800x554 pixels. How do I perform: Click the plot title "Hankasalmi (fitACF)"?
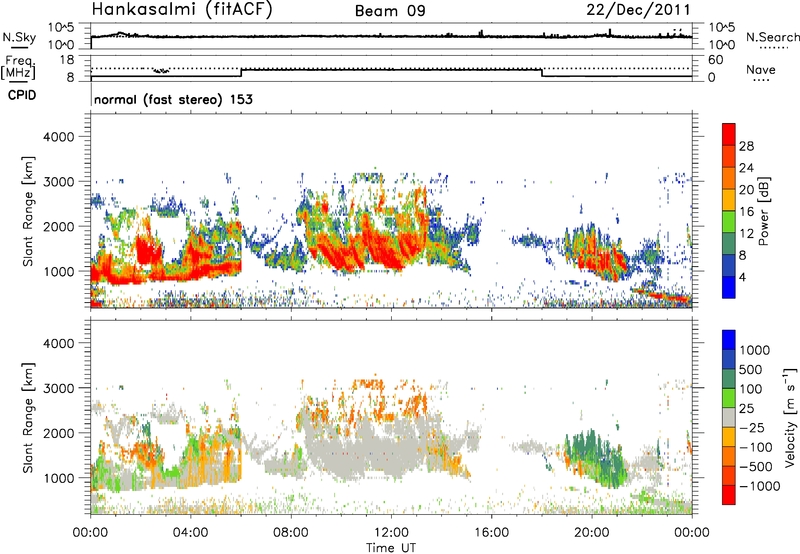(182, 10)
